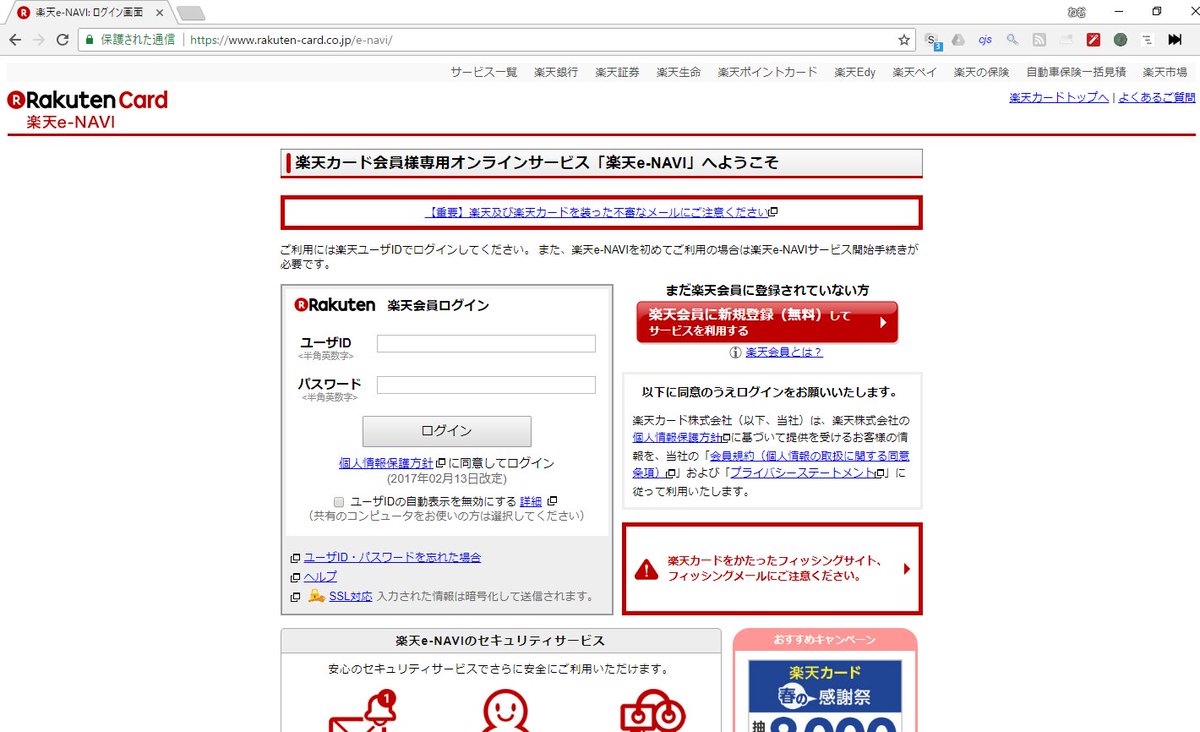Screen dimensions: 1200x732
Task: Click the Rakuten Card 楽天e-NAVI logo
Action: tap(87, 109)
